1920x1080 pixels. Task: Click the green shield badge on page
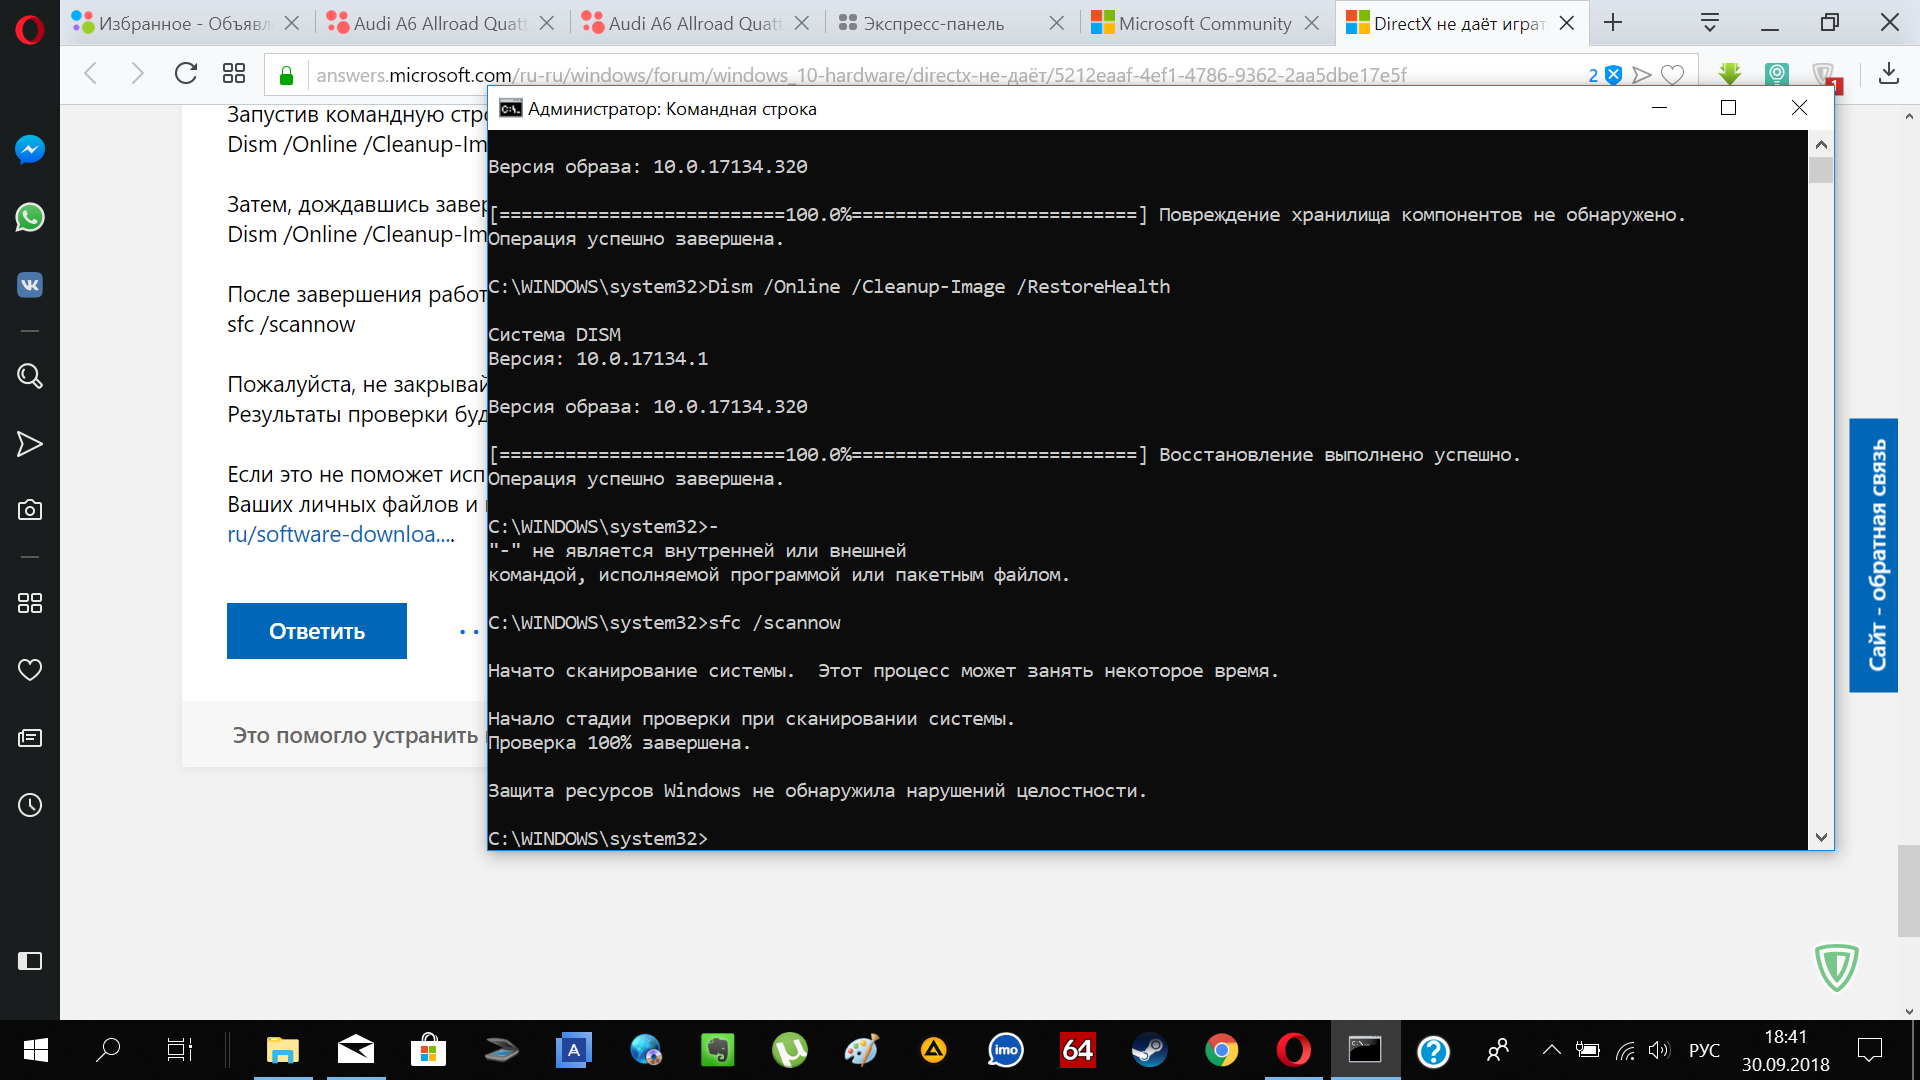[x=1837, y=967]
